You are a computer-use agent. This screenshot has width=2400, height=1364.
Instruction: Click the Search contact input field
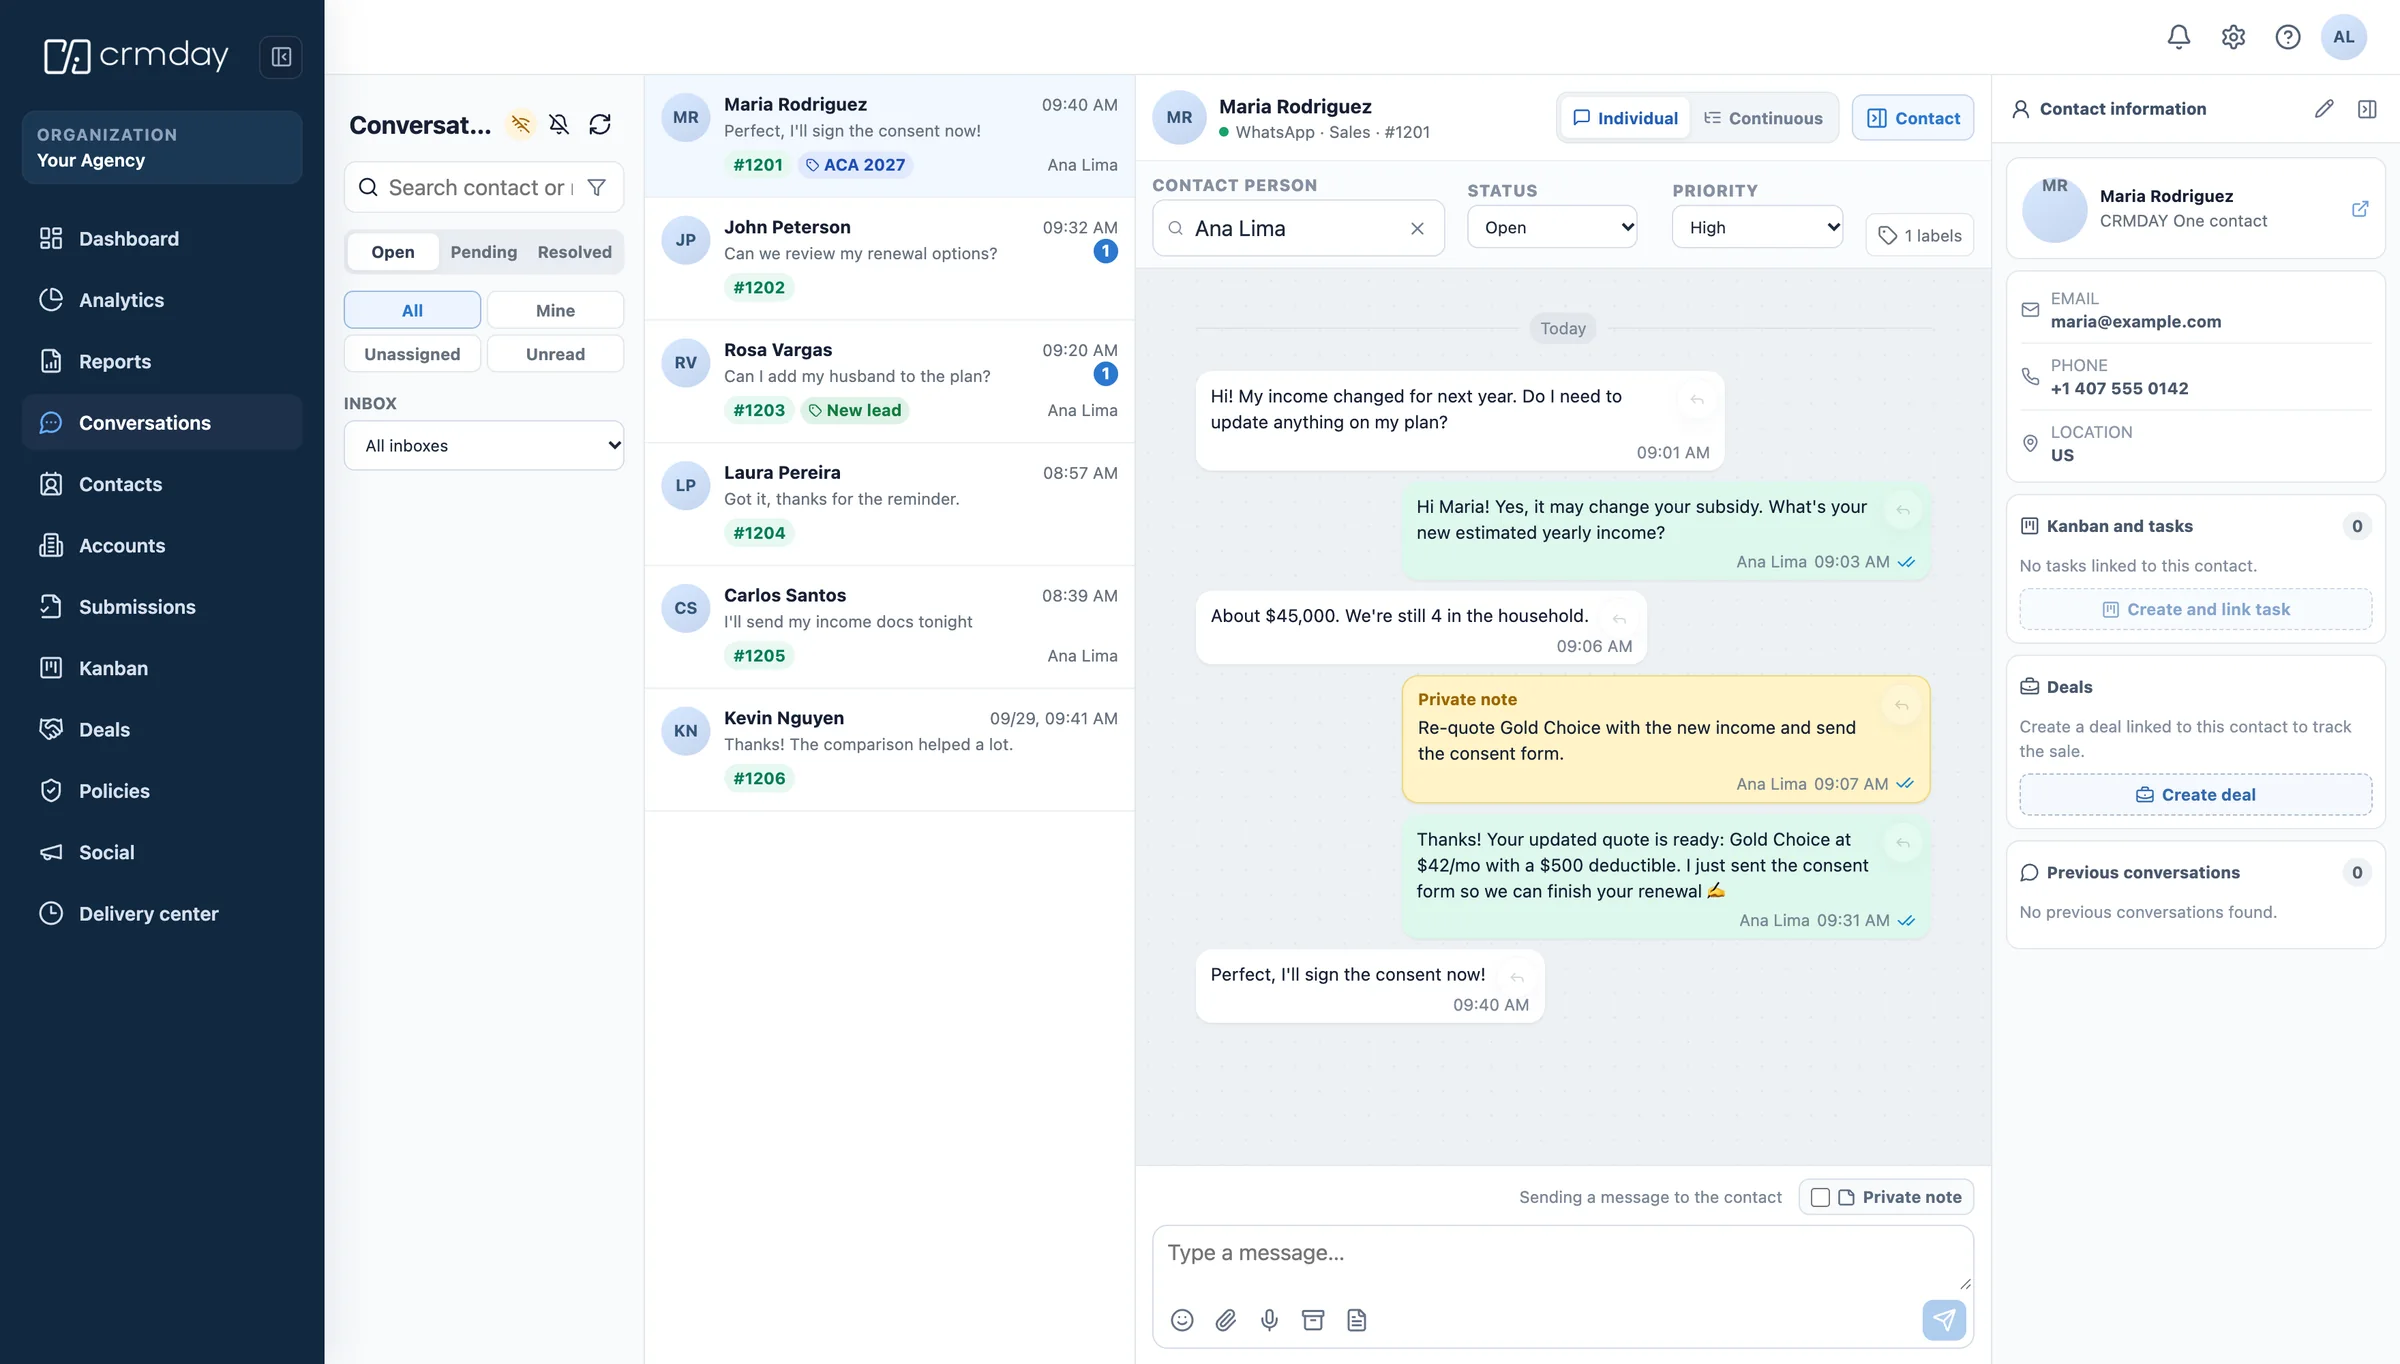(x=479, y=187)
